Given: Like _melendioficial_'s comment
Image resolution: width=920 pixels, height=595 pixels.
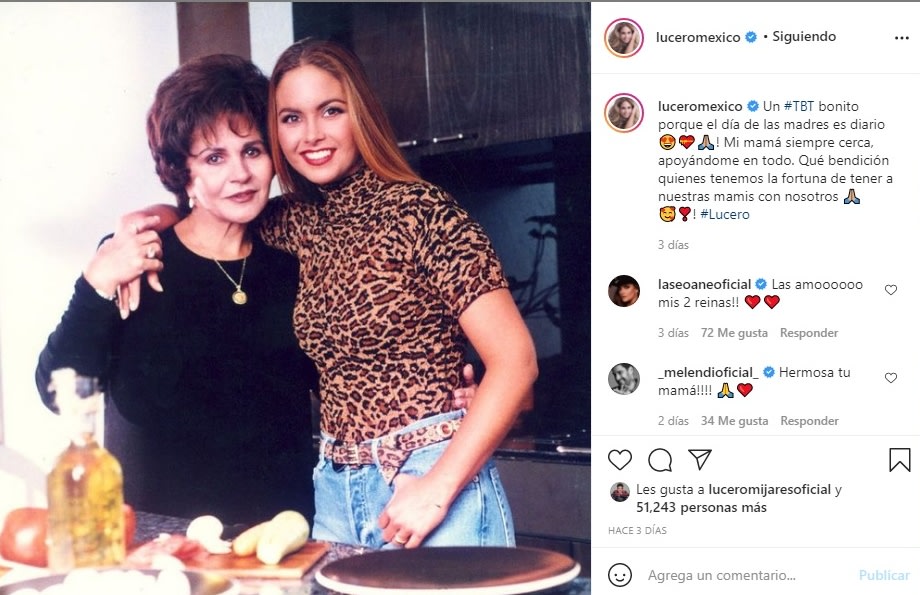Looking at the screenshot, I should pos(891,378).
